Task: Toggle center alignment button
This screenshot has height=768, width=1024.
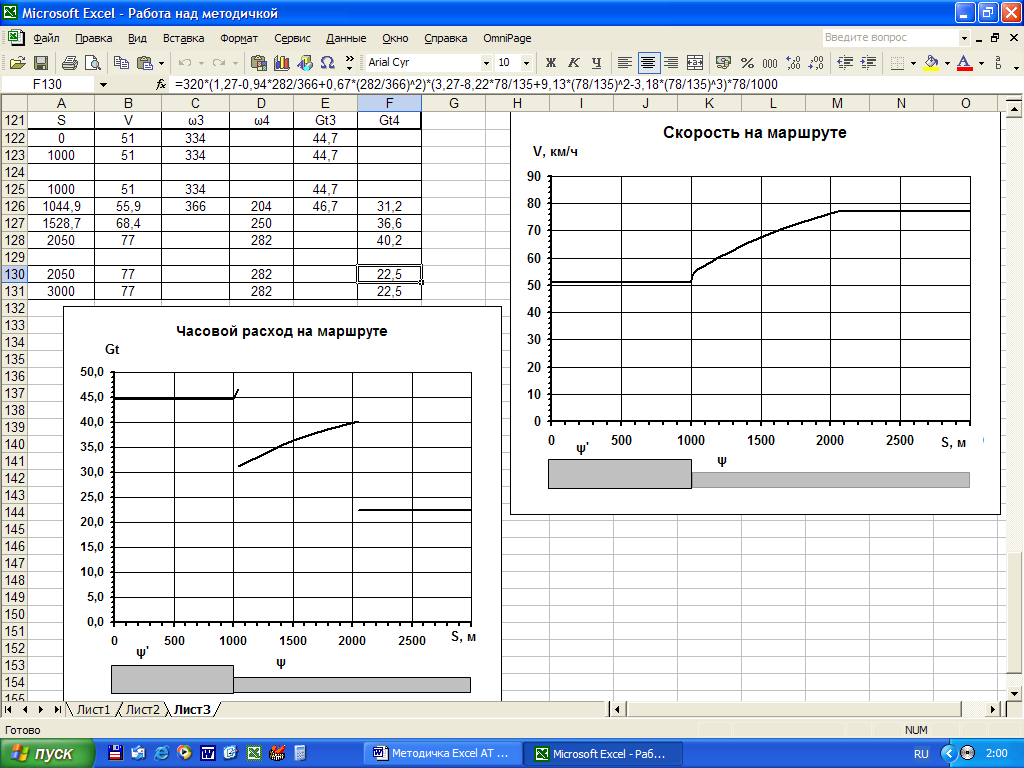Action: 648,63
